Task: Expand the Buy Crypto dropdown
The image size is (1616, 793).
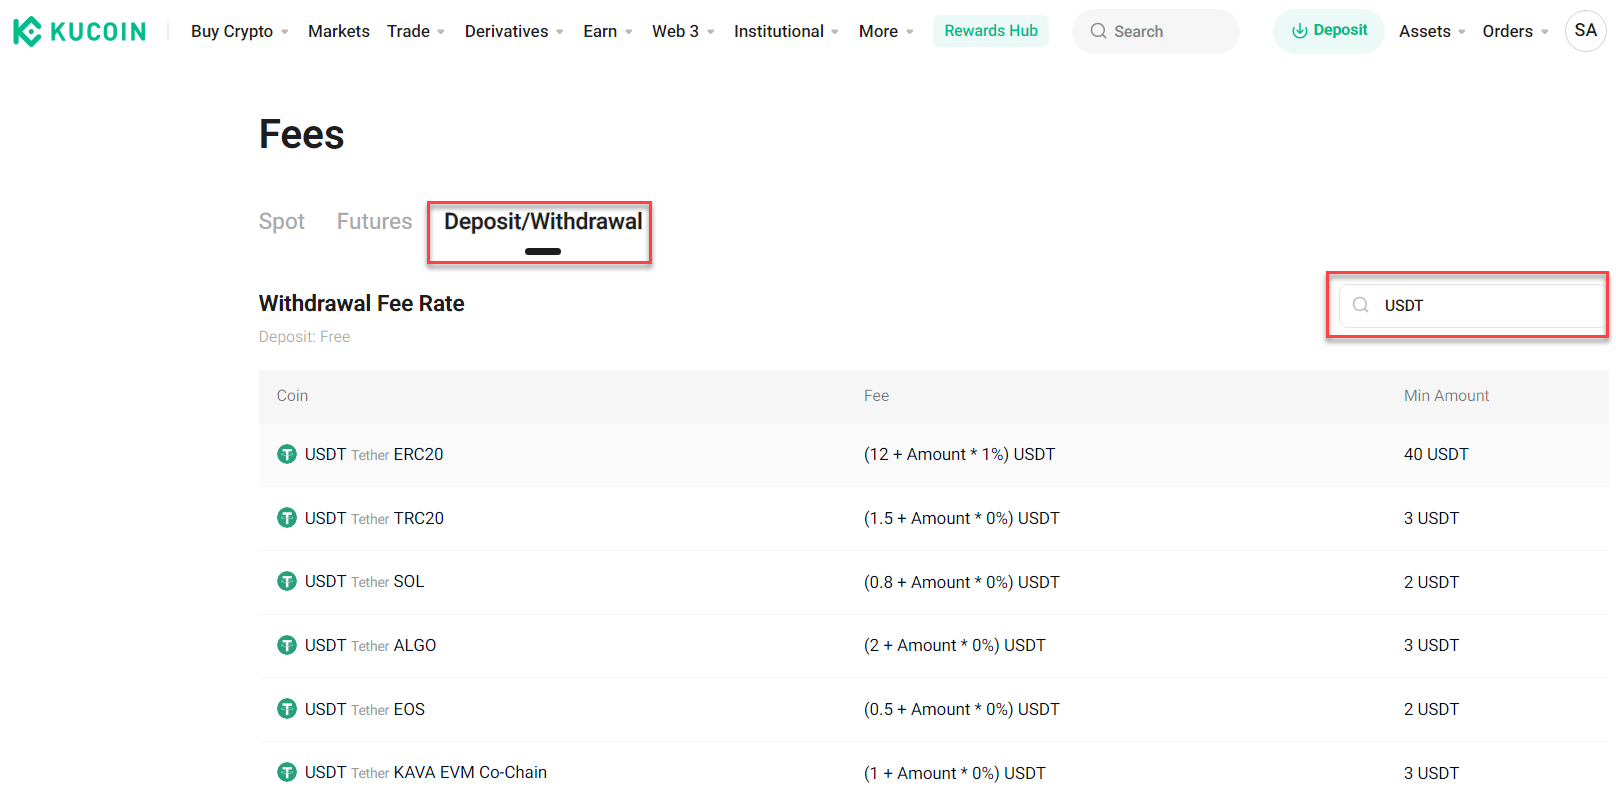Action: point(240,31)
